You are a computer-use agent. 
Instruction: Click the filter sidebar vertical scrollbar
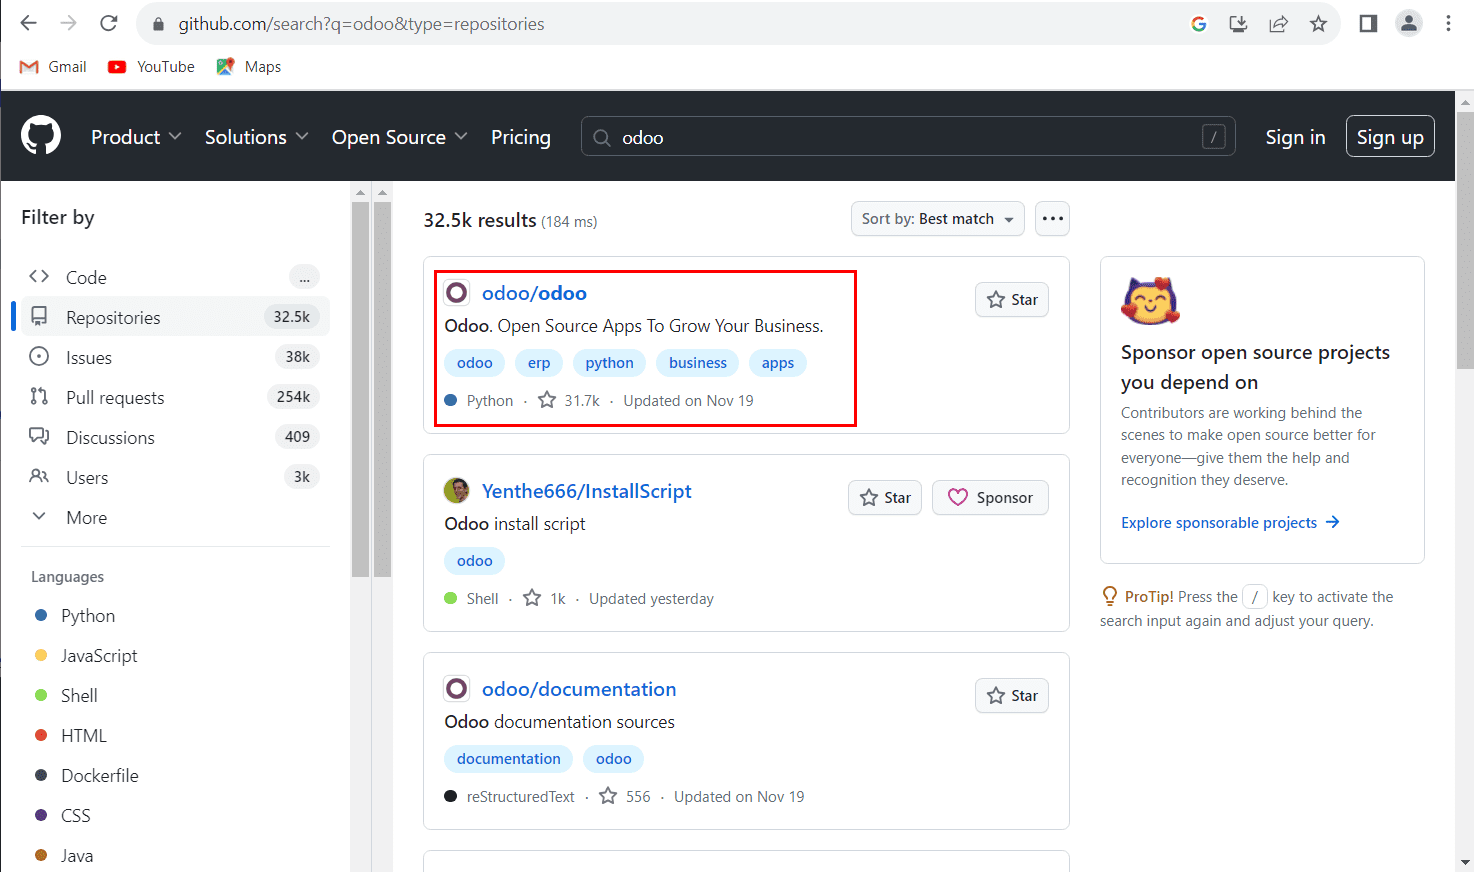(x=361, y=390)
